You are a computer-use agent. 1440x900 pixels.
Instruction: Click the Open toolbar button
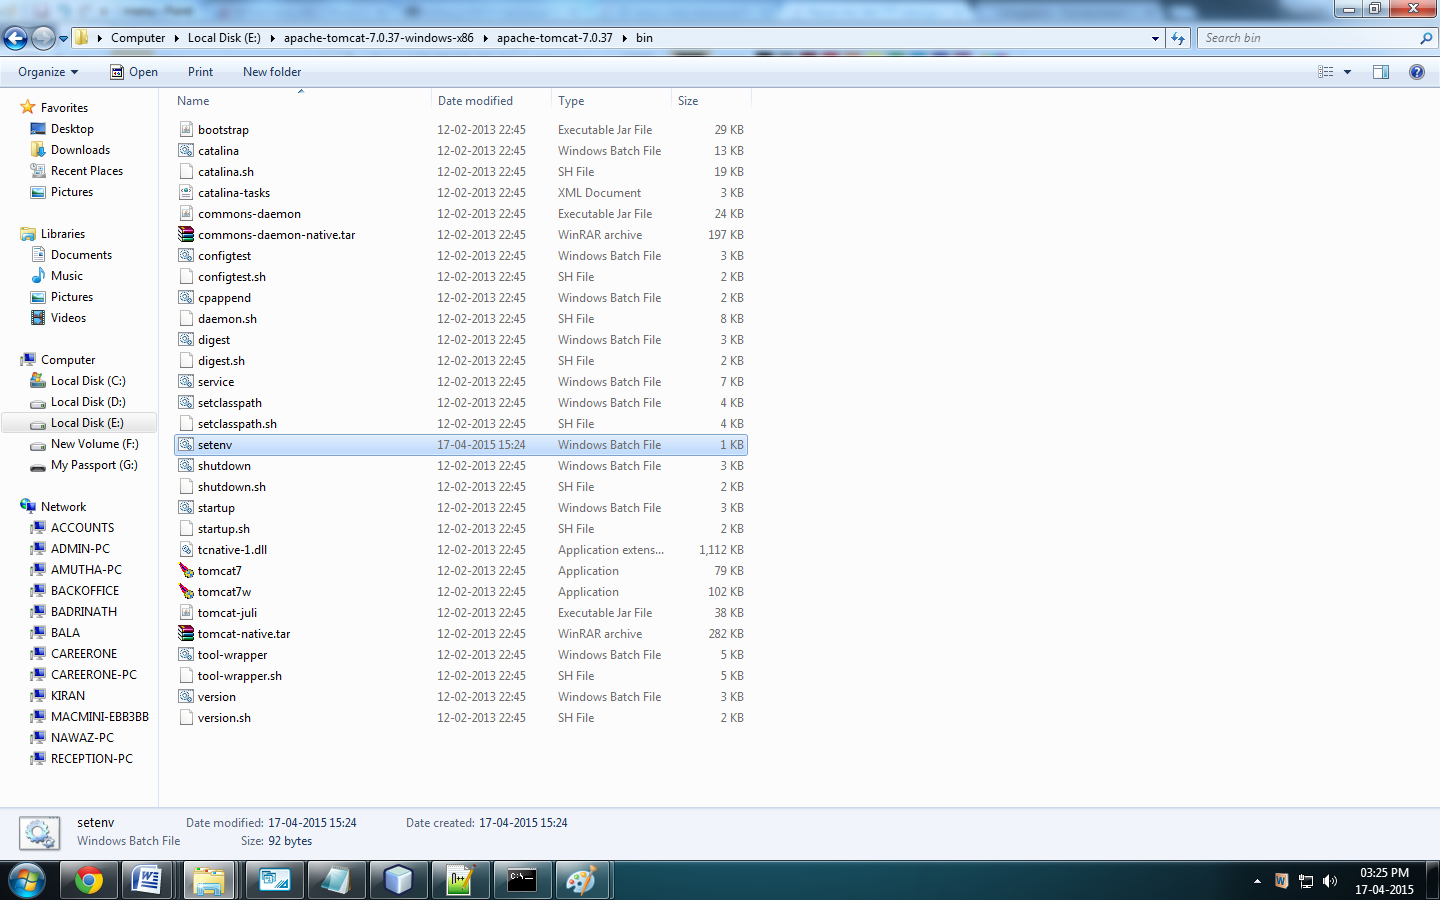134,72
